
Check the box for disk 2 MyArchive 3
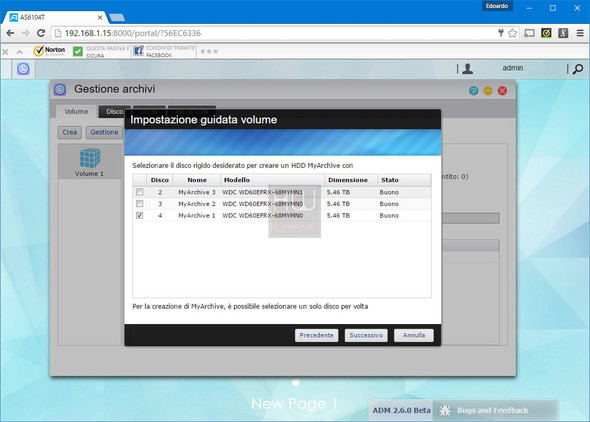coord(140,192)
